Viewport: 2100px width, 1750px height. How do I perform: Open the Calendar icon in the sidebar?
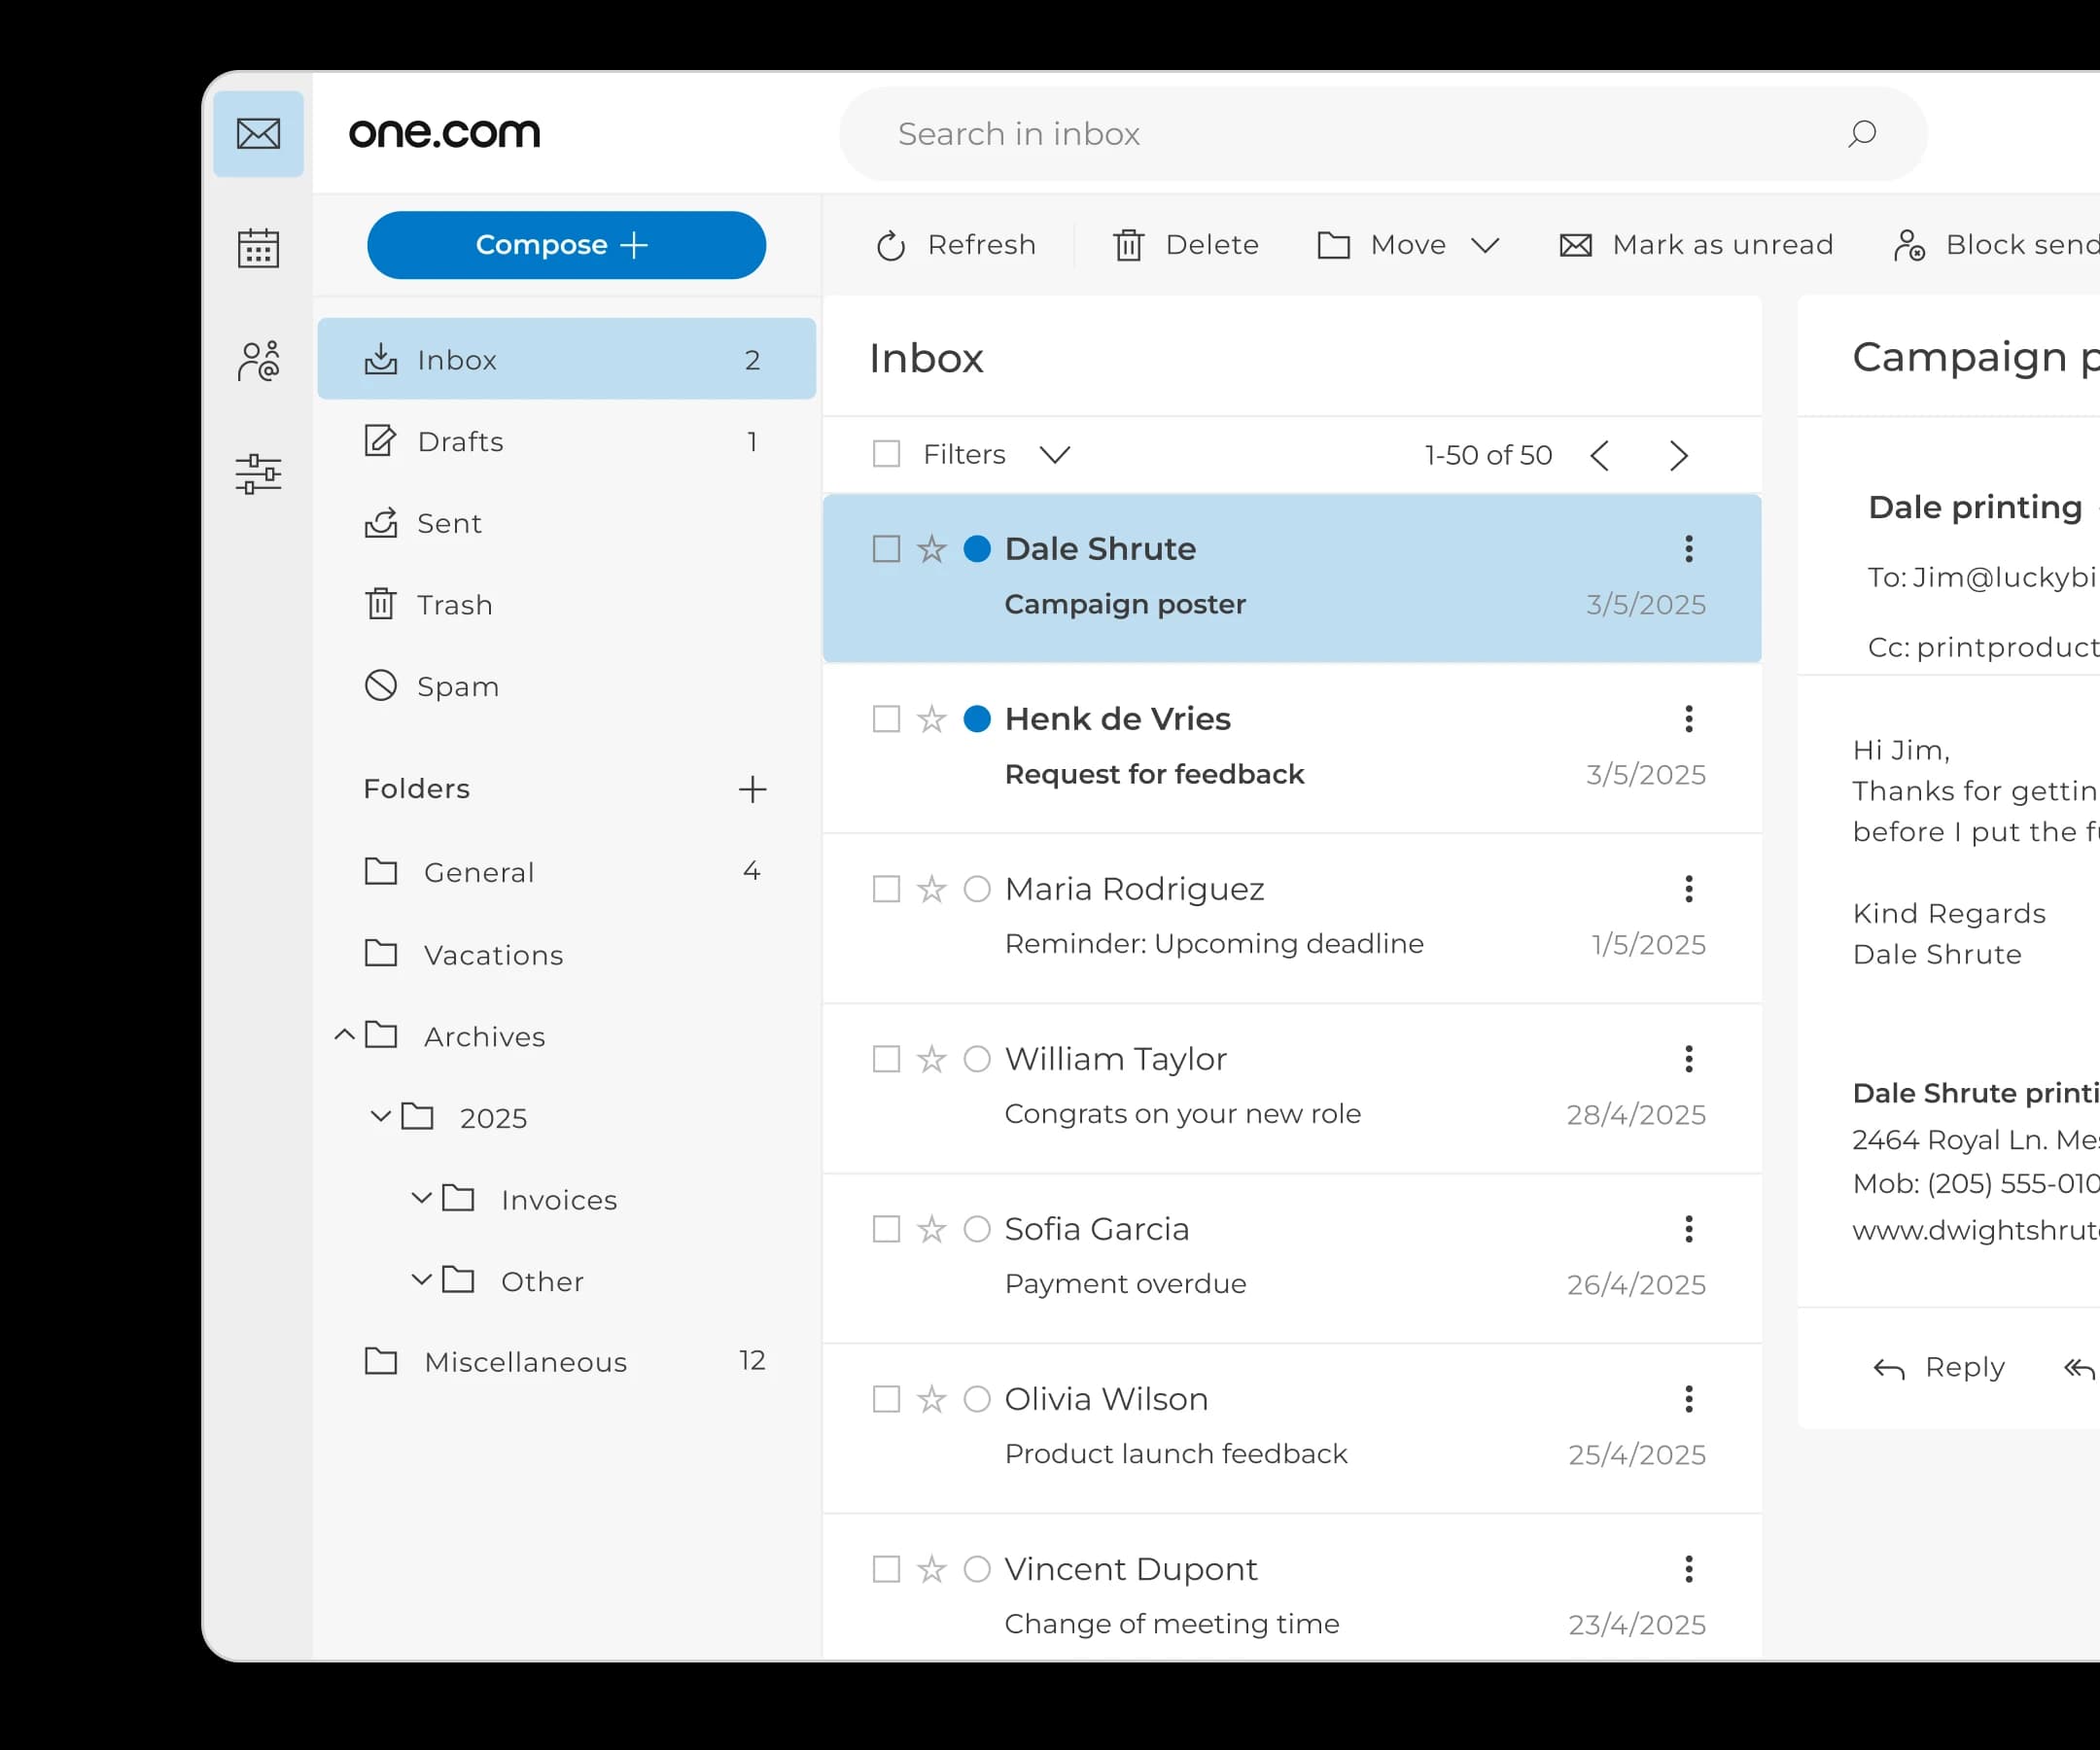tap(258, 248)
